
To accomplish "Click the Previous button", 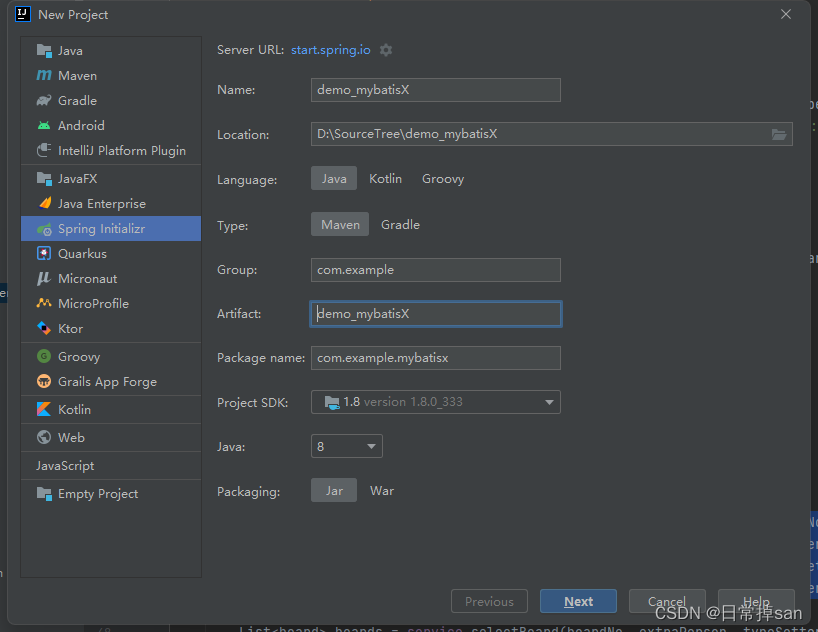I will click(489, 601).
